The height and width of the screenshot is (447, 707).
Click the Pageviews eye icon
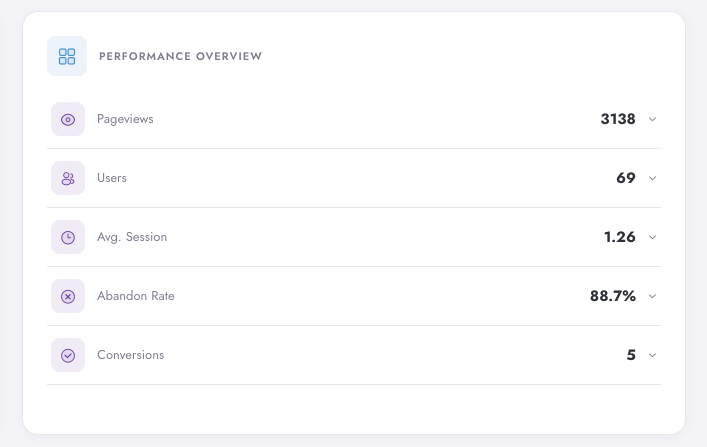tap(68, 120)
